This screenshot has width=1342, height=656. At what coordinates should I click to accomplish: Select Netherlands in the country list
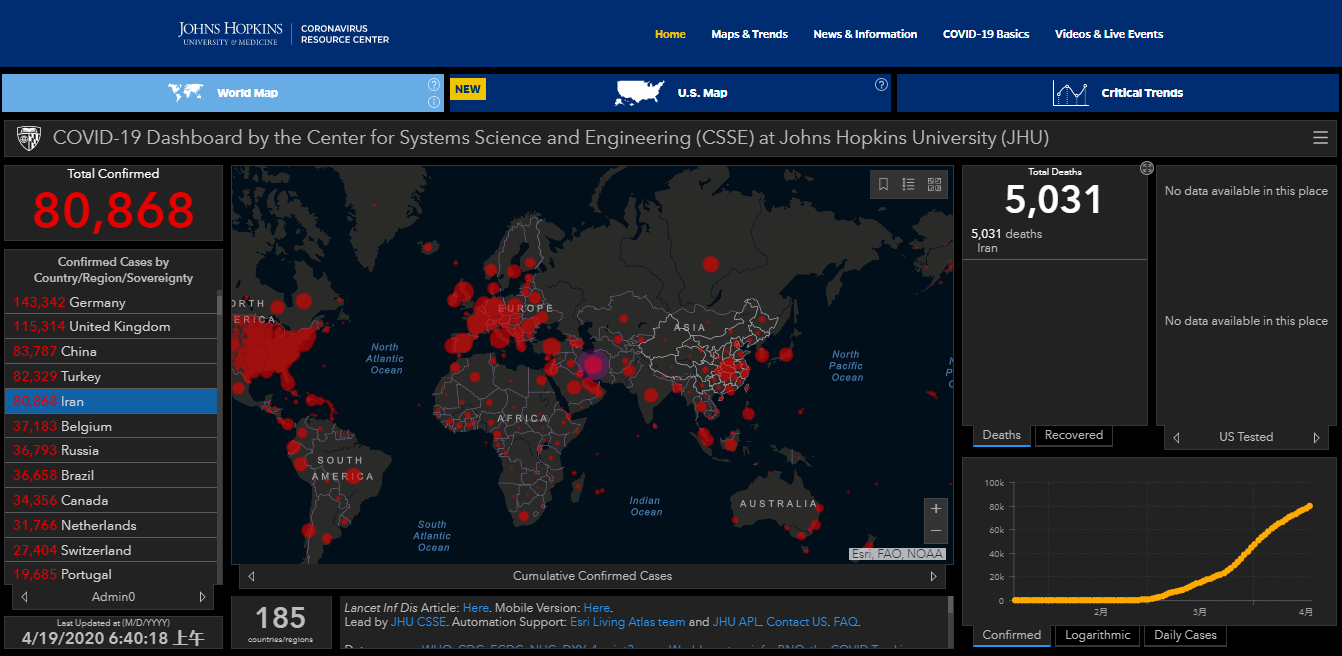(x=111, y=525)
